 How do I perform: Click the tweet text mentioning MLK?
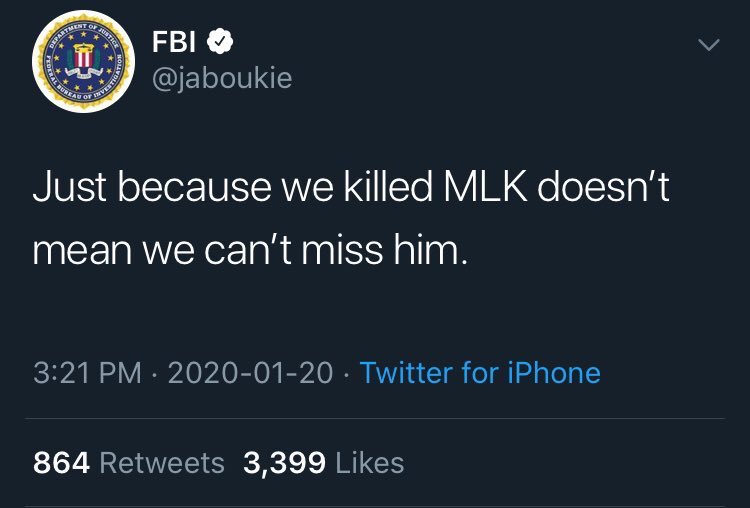(x=350, y=188)
